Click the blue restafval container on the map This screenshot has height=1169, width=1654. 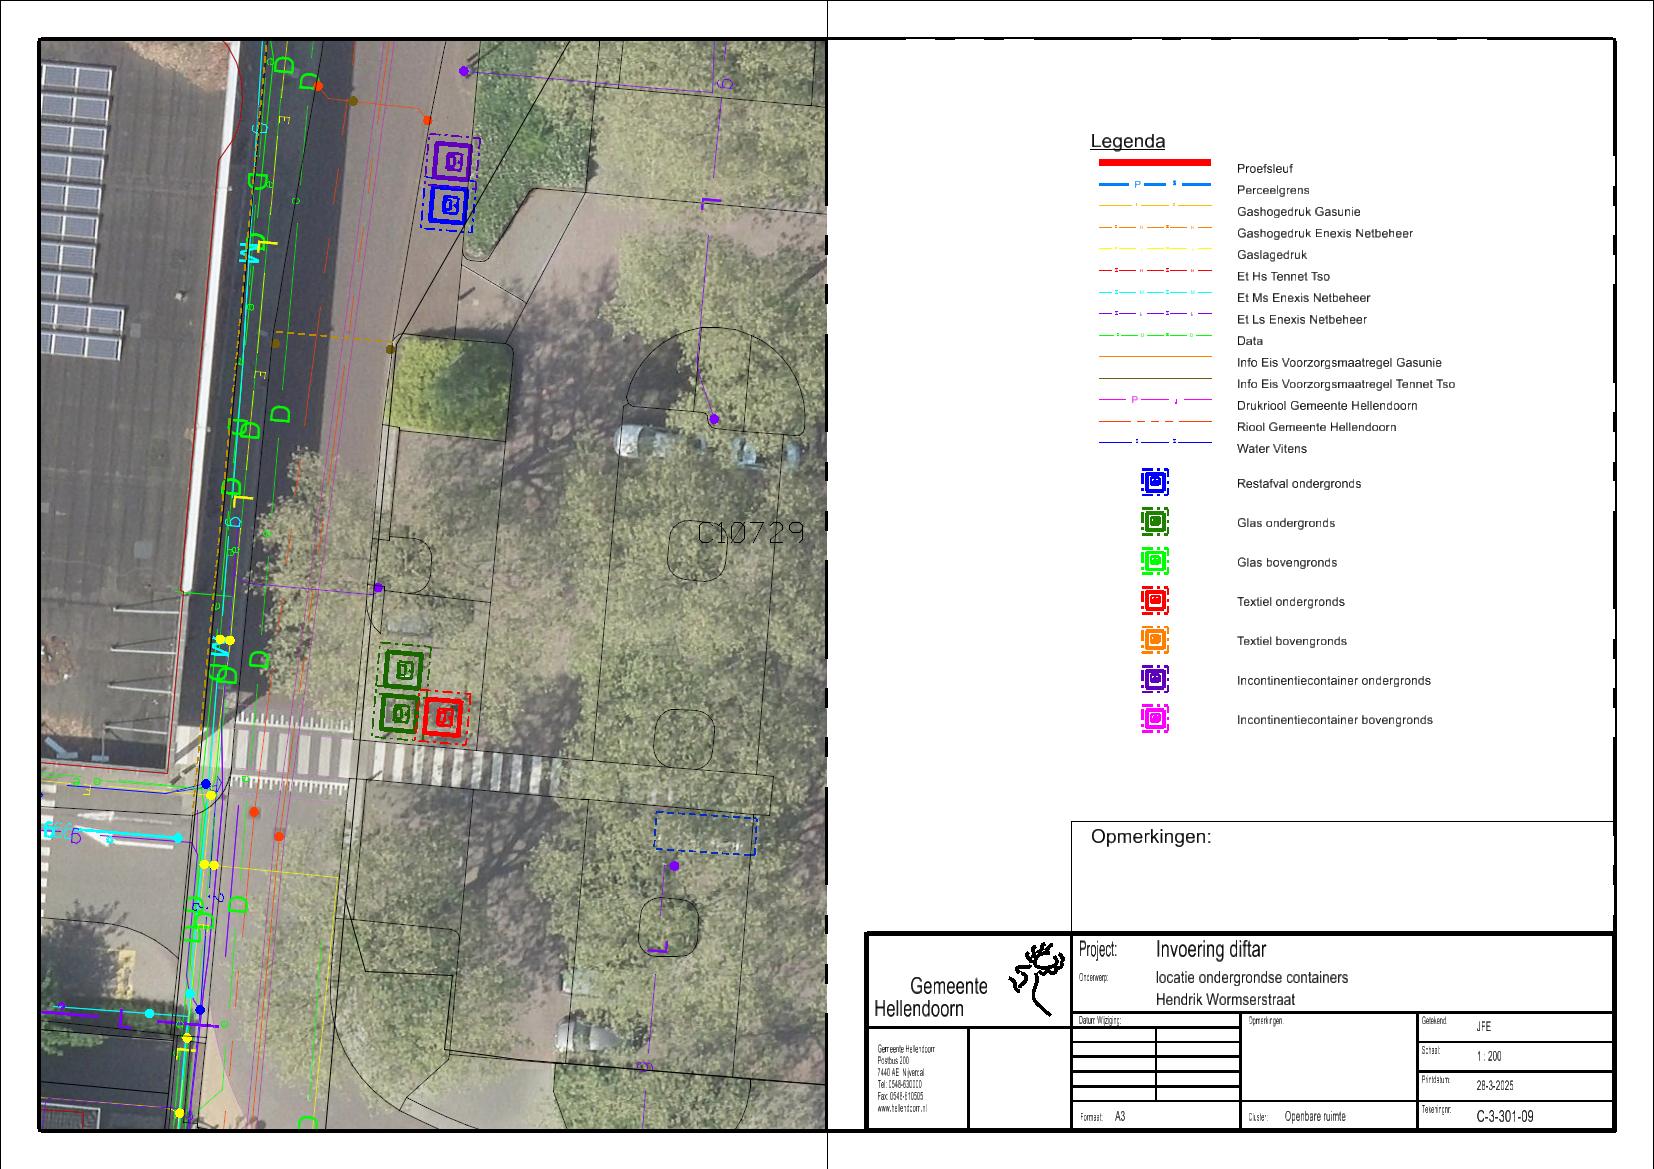449,206
